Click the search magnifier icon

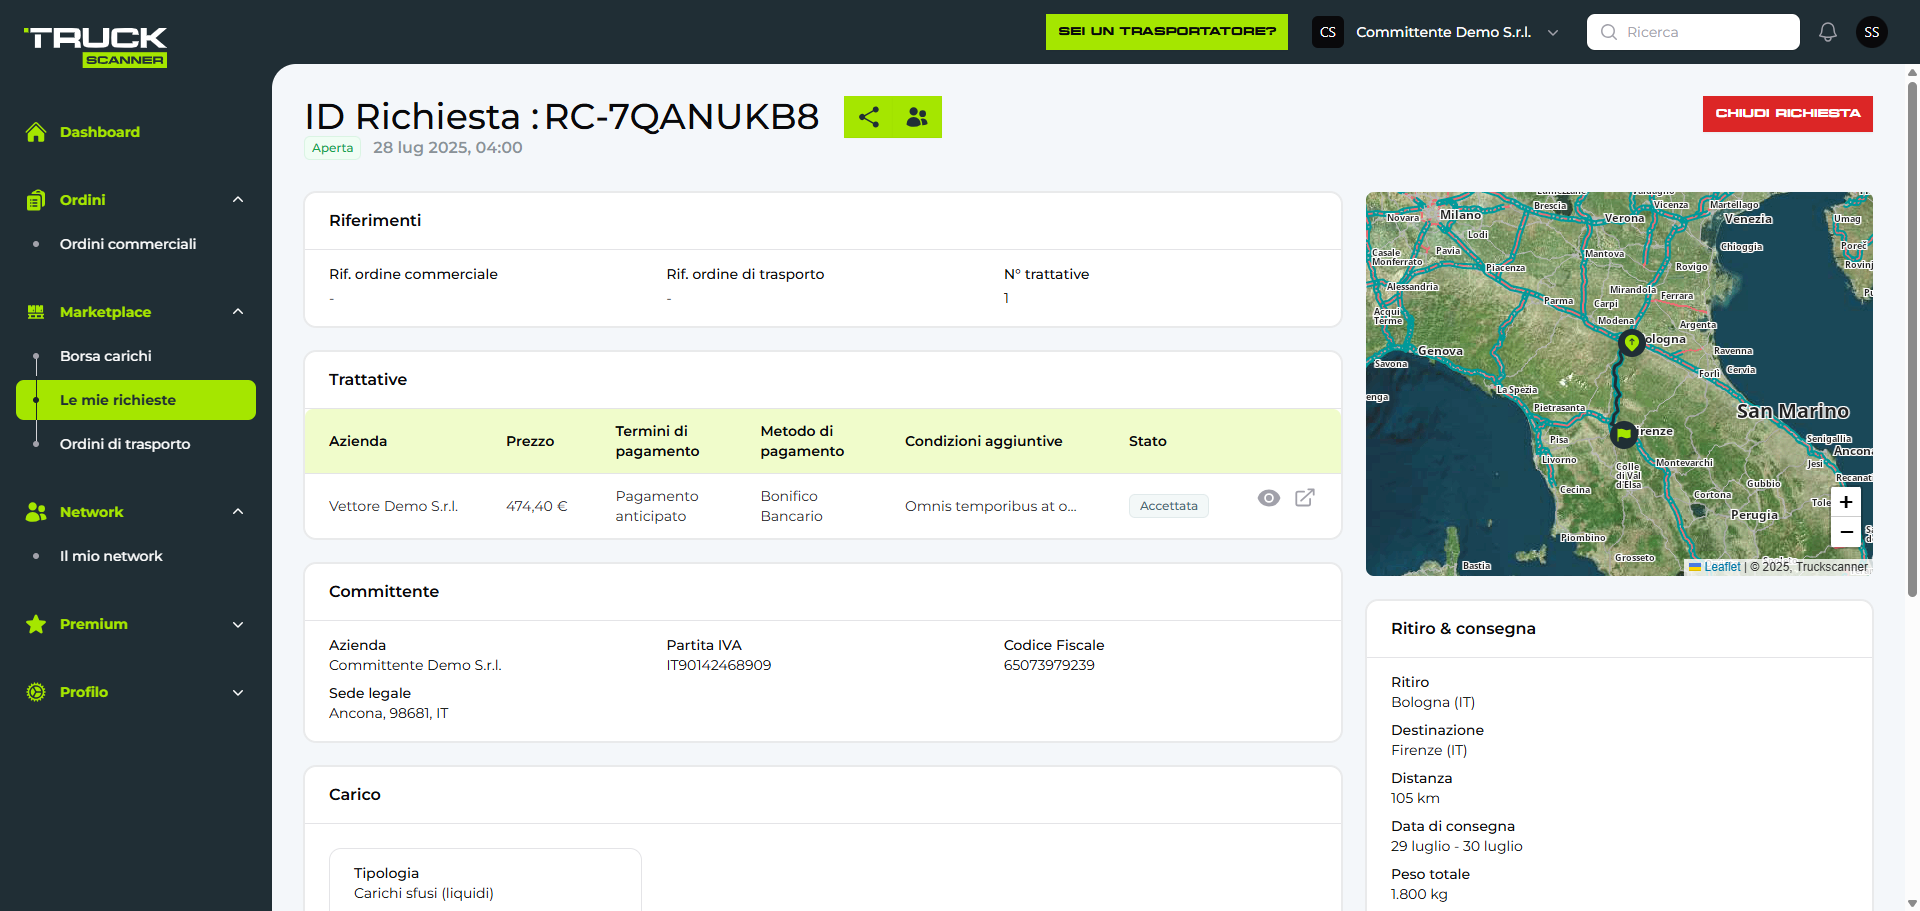1609,32
